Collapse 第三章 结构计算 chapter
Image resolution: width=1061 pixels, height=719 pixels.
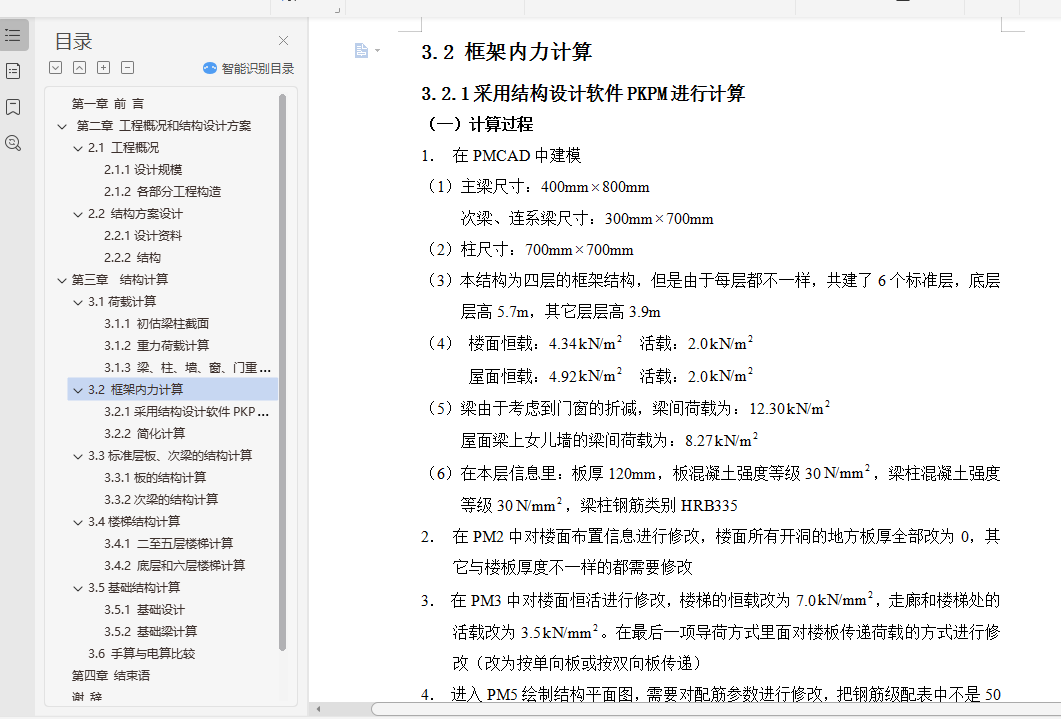[62, 280]
